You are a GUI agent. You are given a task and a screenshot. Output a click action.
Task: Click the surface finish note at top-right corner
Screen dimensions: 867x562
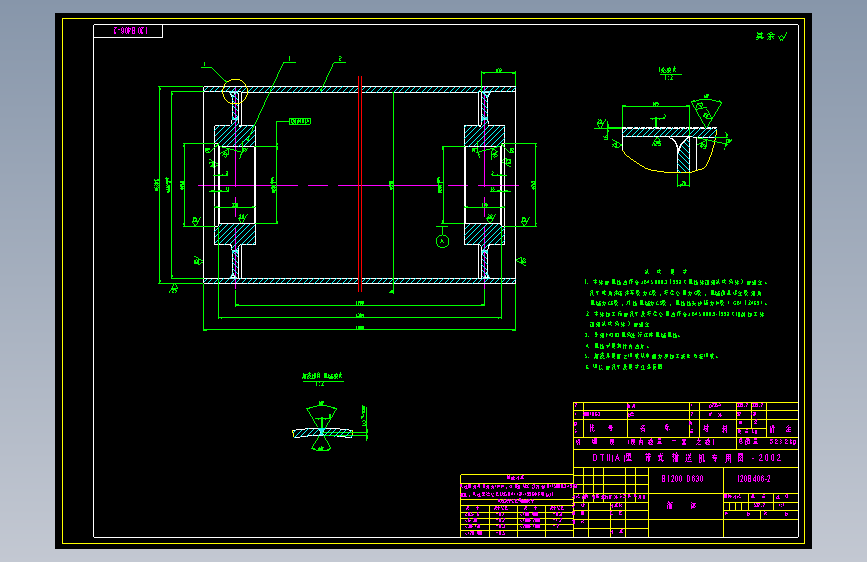pos(771,37)
